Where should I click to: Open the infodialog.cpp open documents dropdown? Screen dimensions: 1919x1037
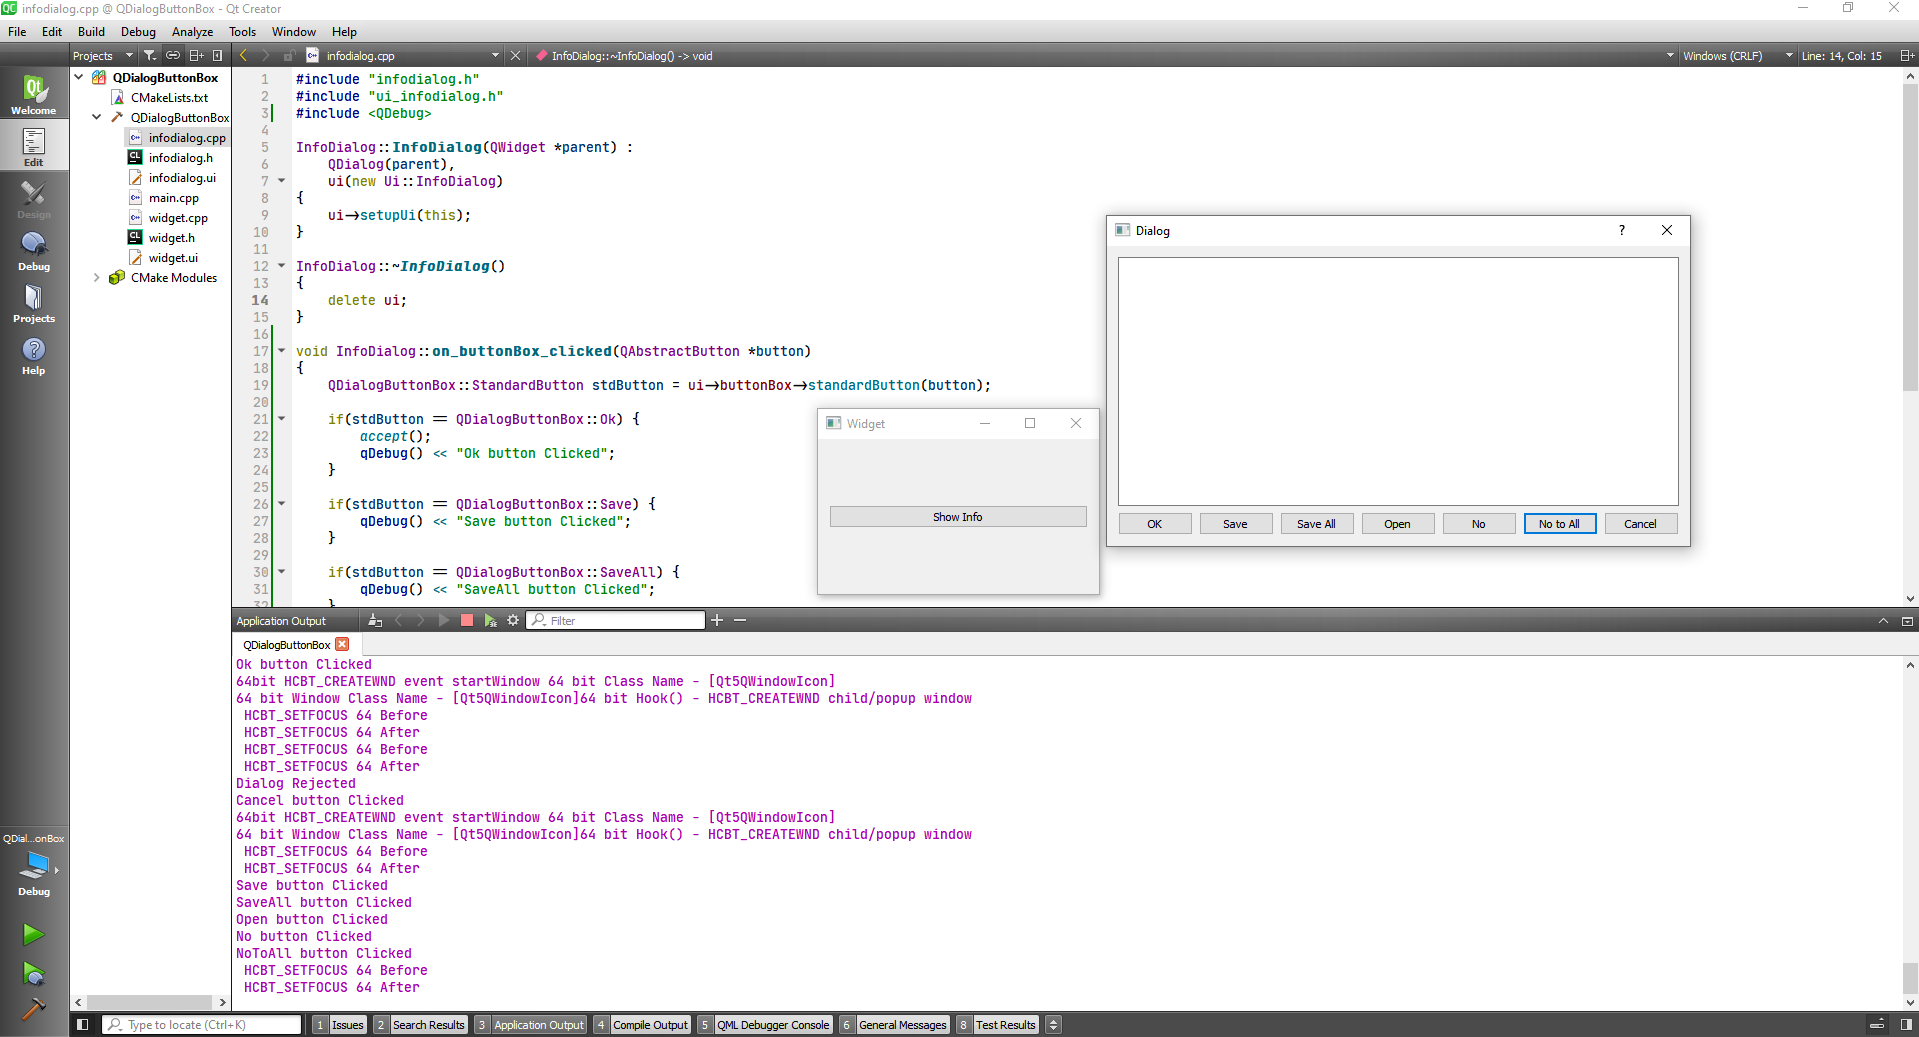click(495, 56)
